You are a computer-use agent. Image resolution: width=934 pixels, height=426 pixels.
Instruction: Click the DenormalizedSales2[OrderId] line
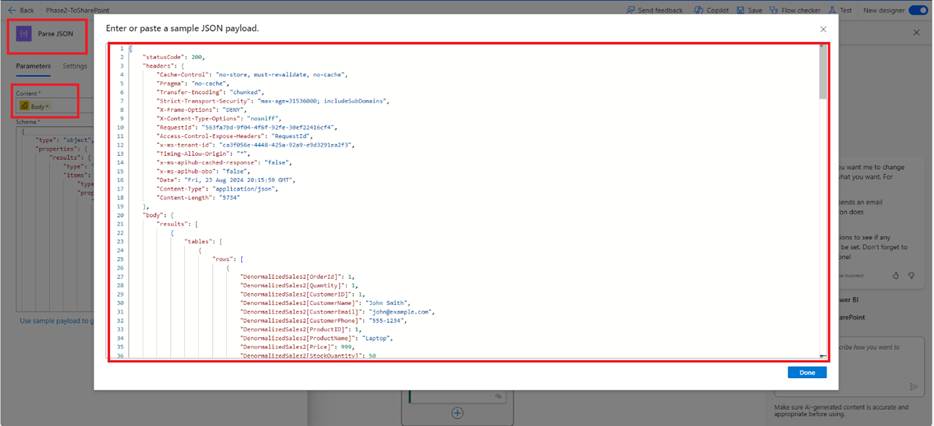tap(297, 277)
